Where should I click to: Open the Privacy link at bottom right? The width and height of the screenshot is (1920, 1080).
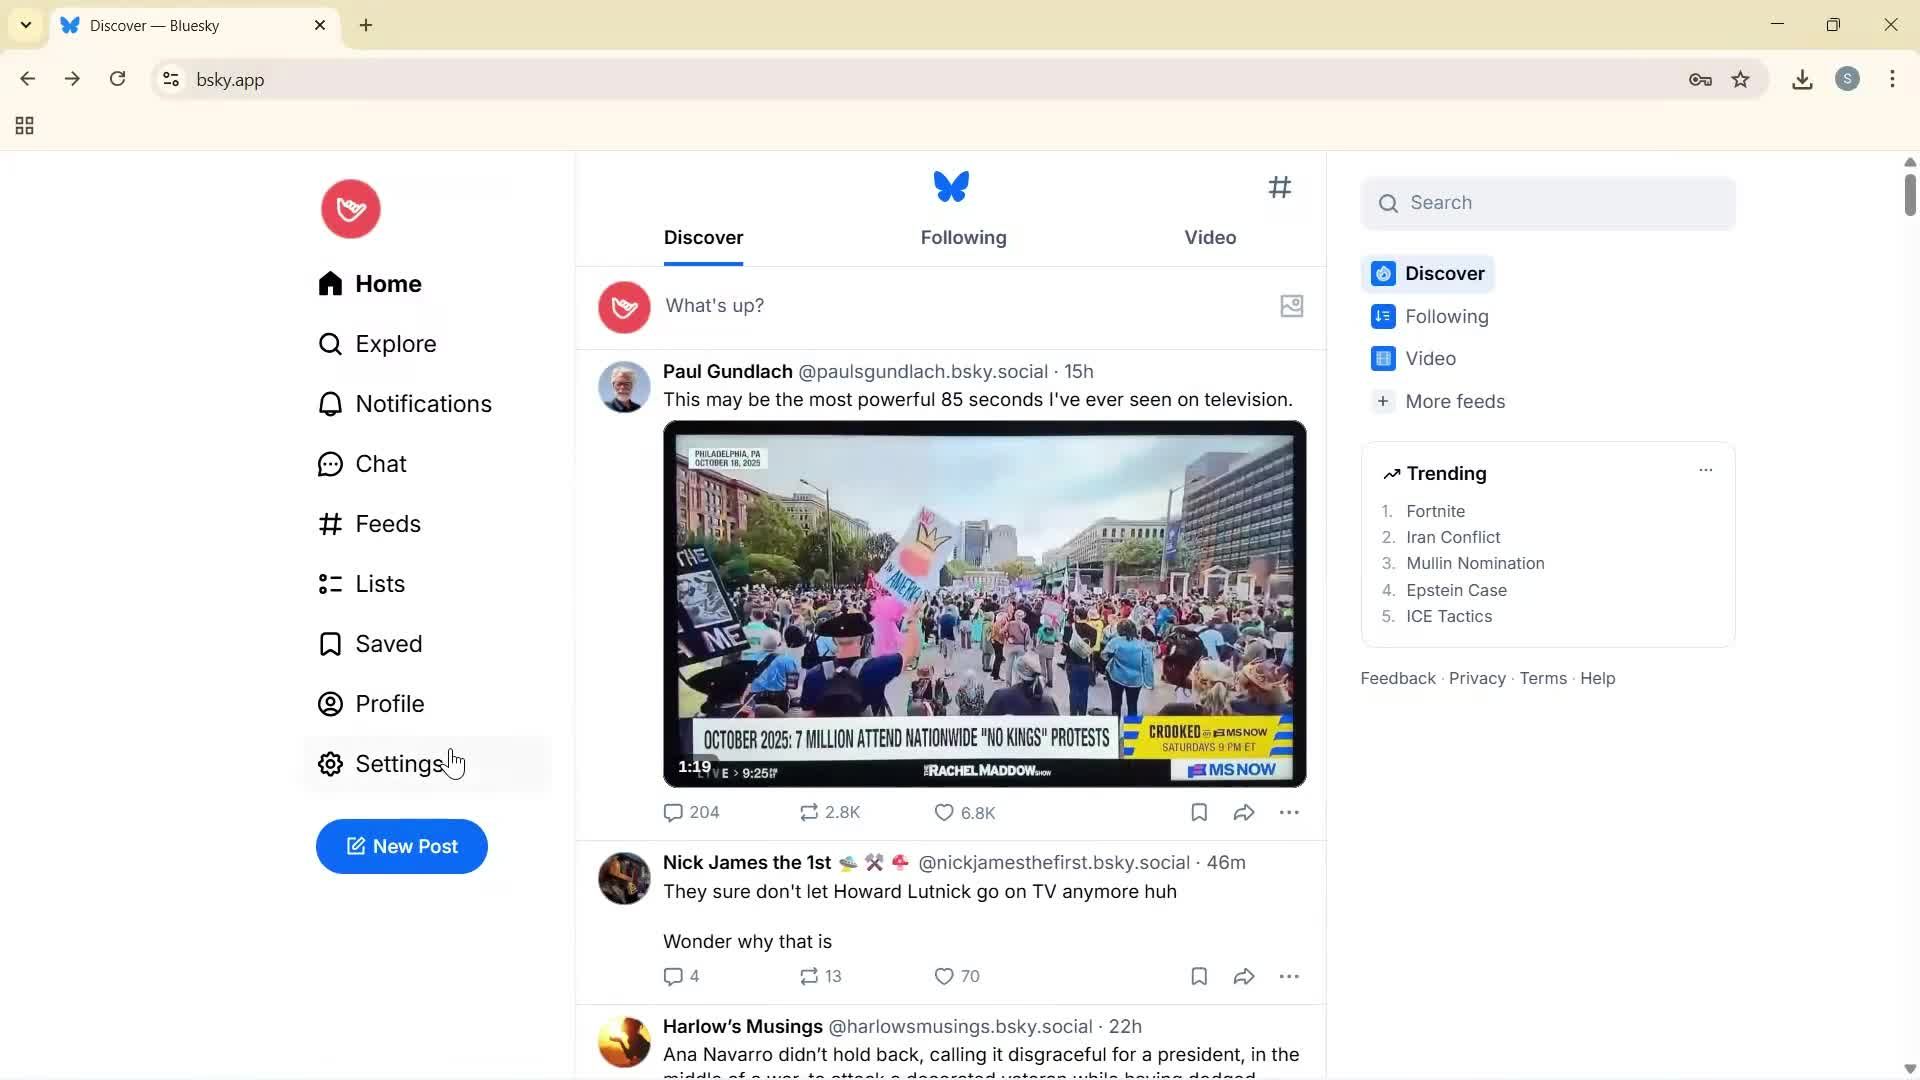(1477, 678)
